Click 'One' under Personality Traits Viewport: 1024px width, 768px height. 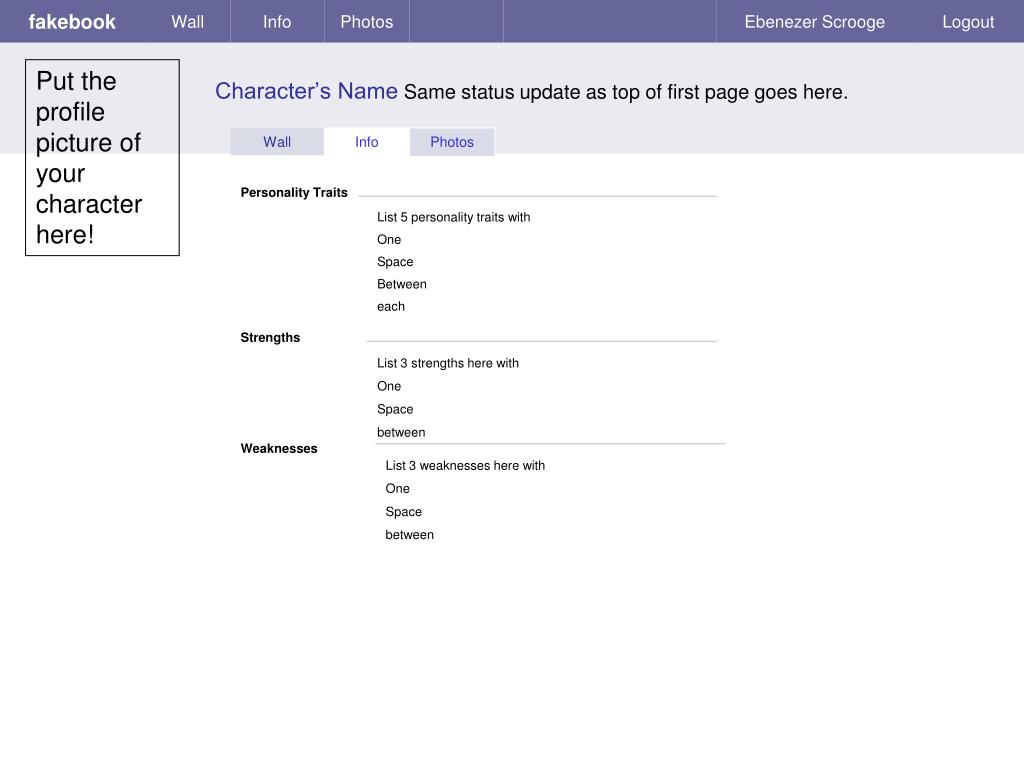pos(389,240)
